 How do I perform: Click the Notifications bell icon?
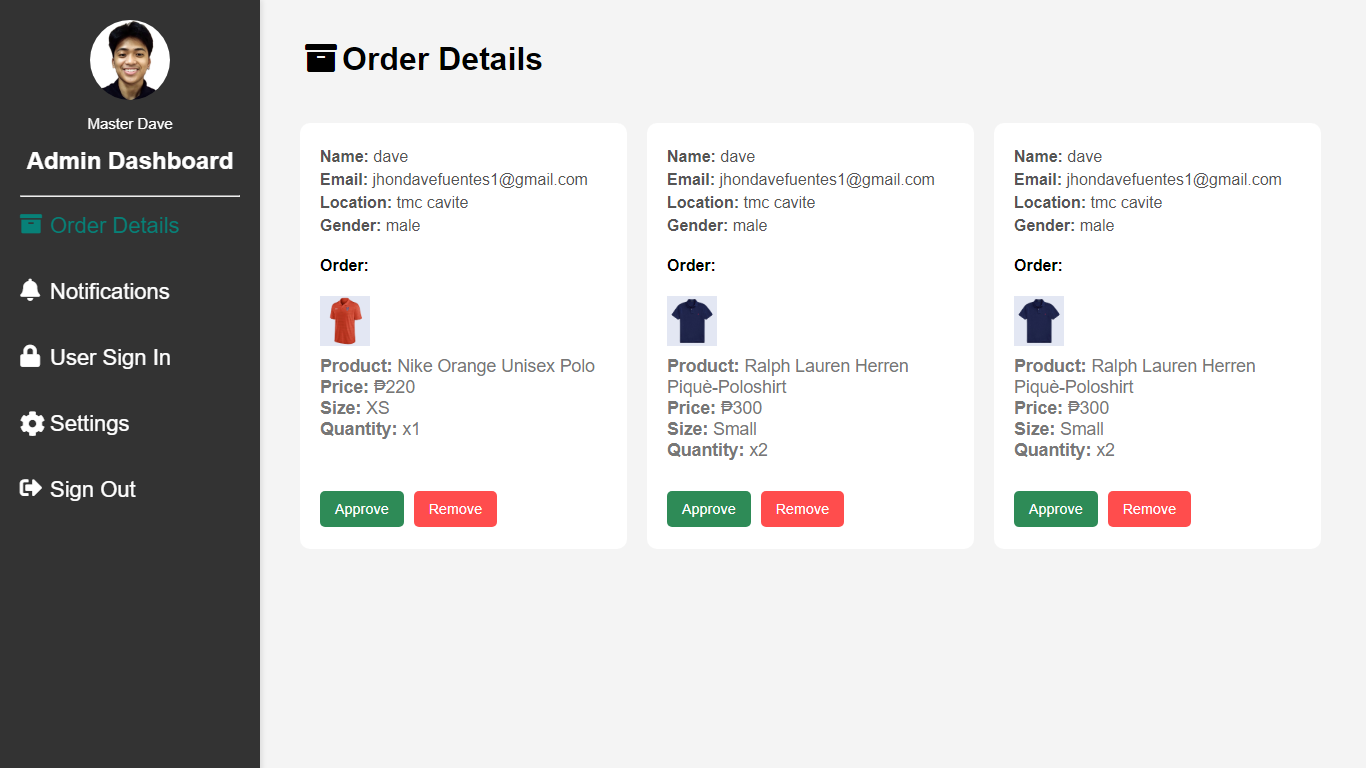(30, 290)
